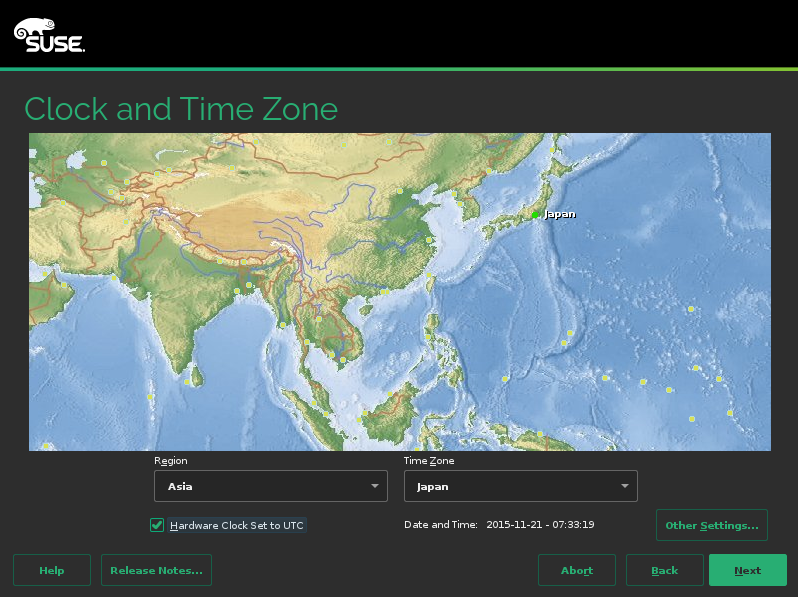Open Other Settings dialog
Screen dimensions: 798x597
(712, 525)
